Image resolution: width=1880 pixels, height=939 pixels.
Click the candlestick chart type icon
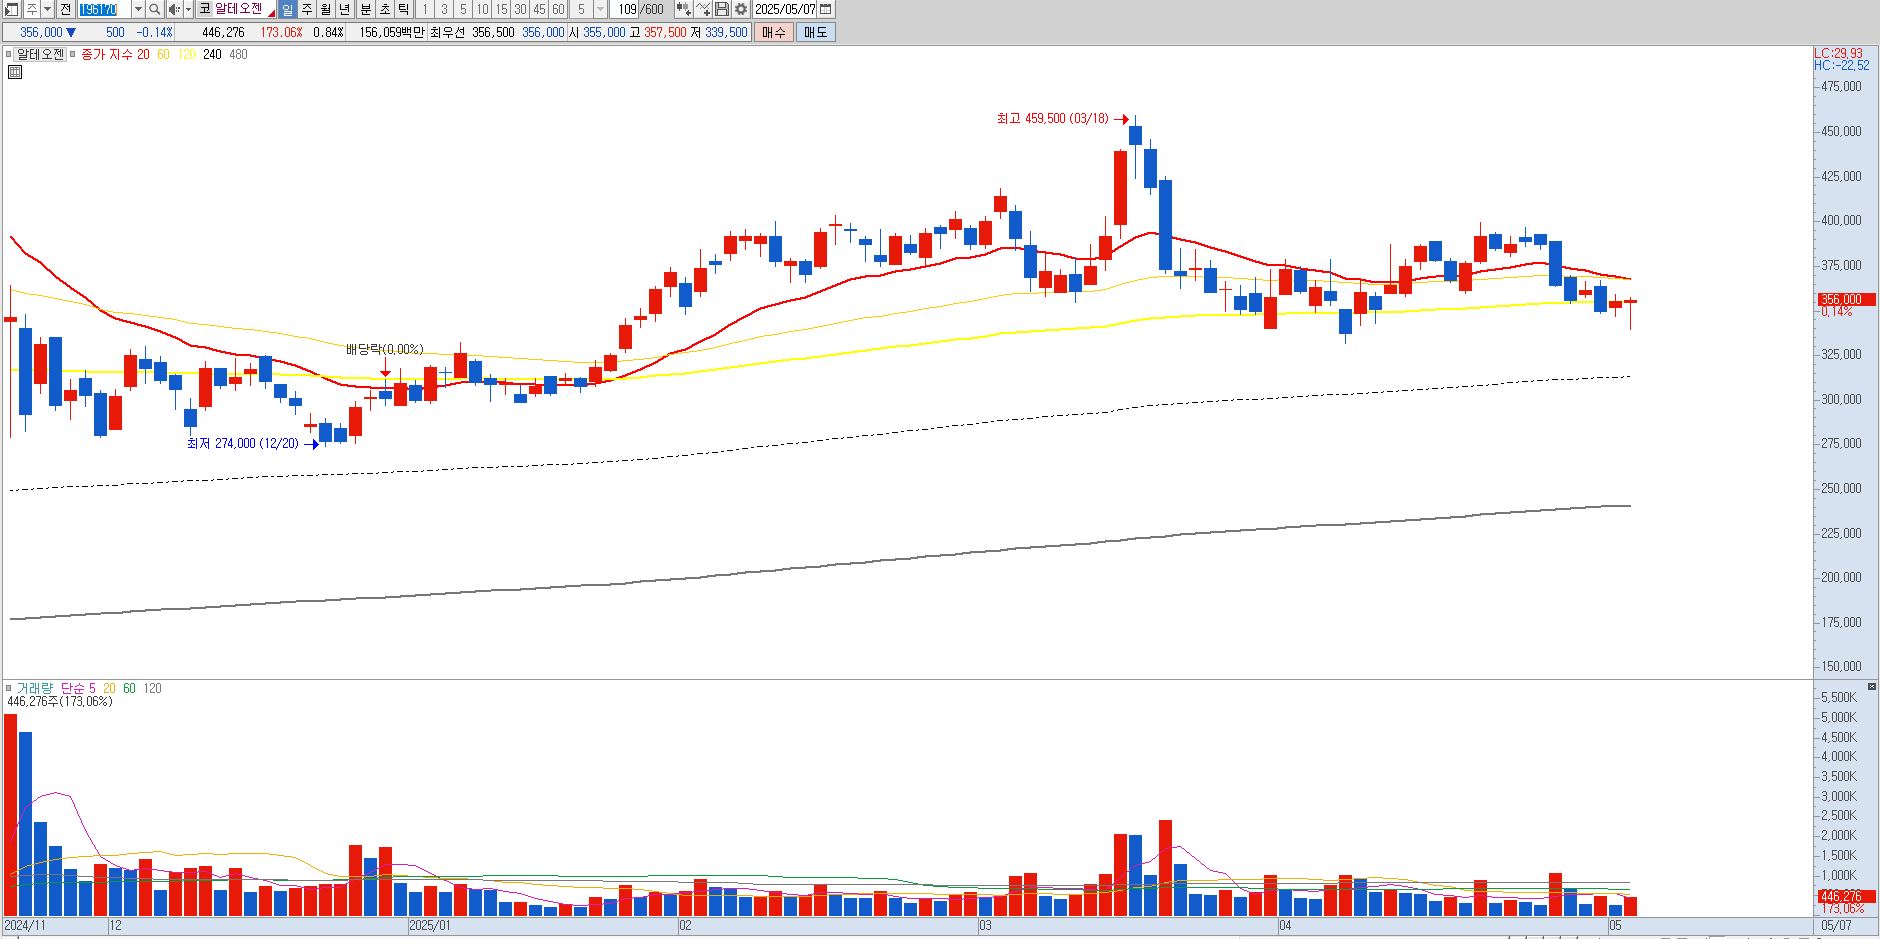point(684,9)
